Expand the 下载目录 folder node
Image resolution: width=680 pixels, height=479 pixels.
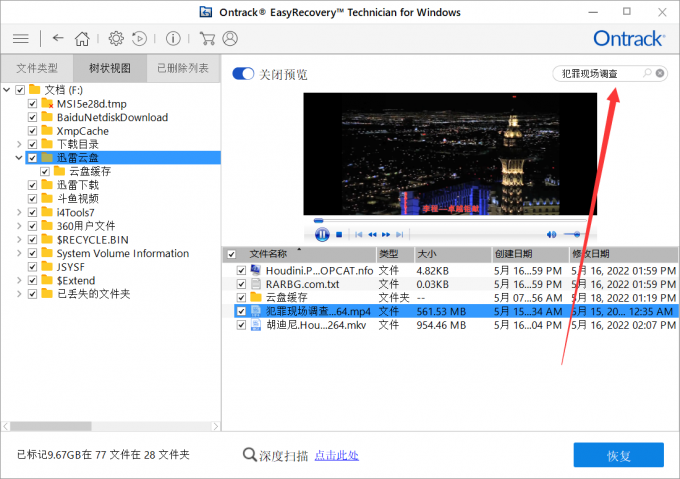[20, 144]
